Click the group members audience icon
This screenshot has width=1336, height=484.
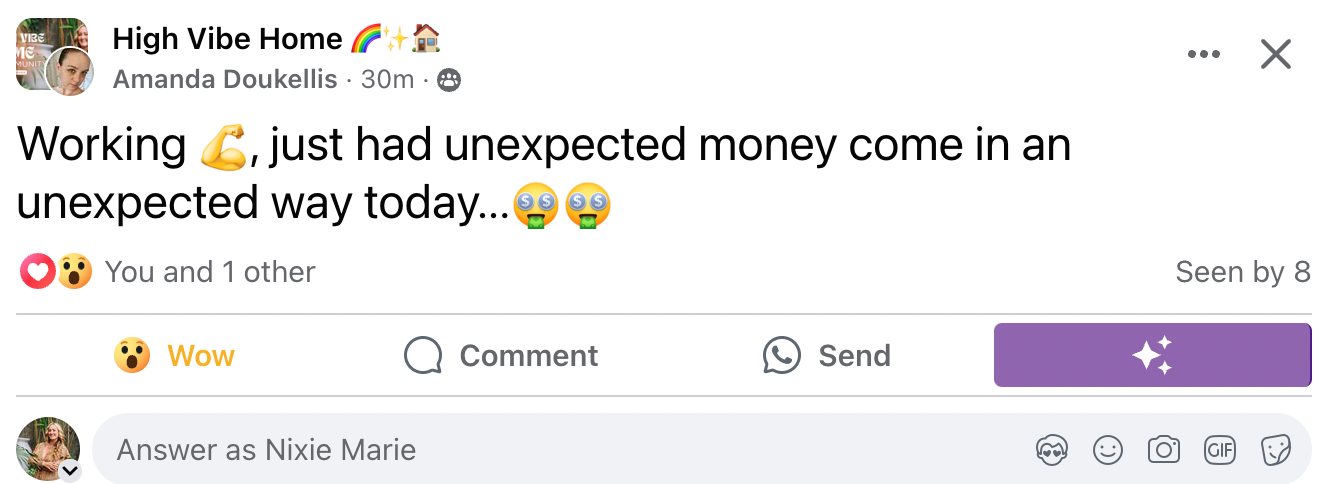click(450, 81)
